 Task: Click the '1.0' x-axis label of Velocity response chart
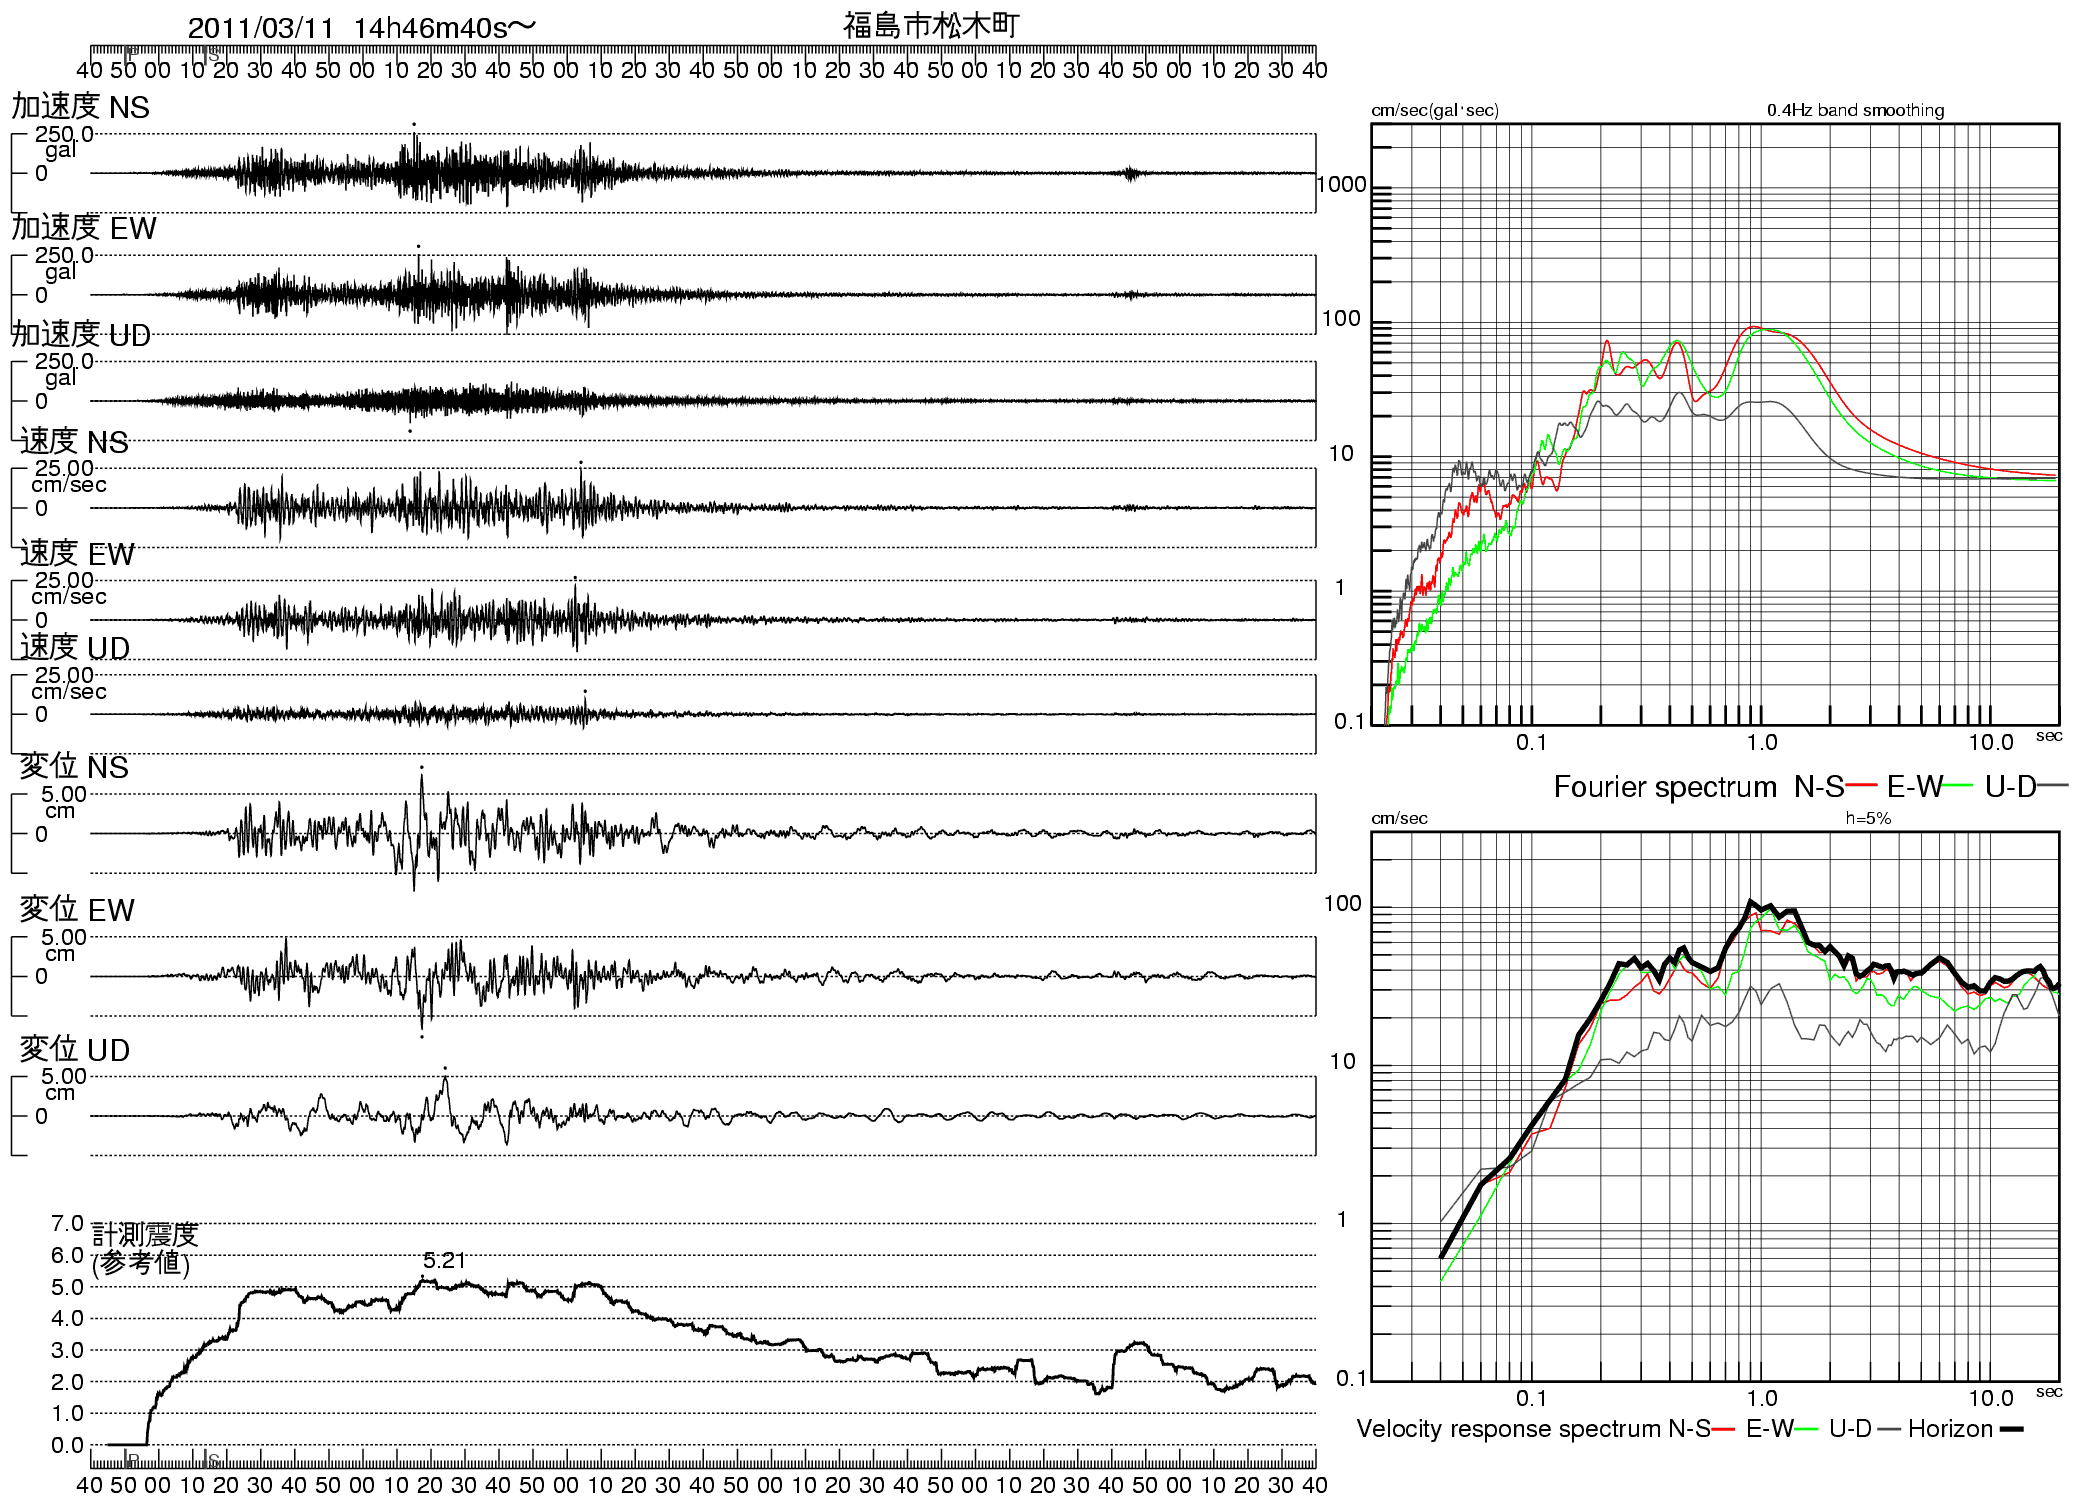coord(1762,1398)
